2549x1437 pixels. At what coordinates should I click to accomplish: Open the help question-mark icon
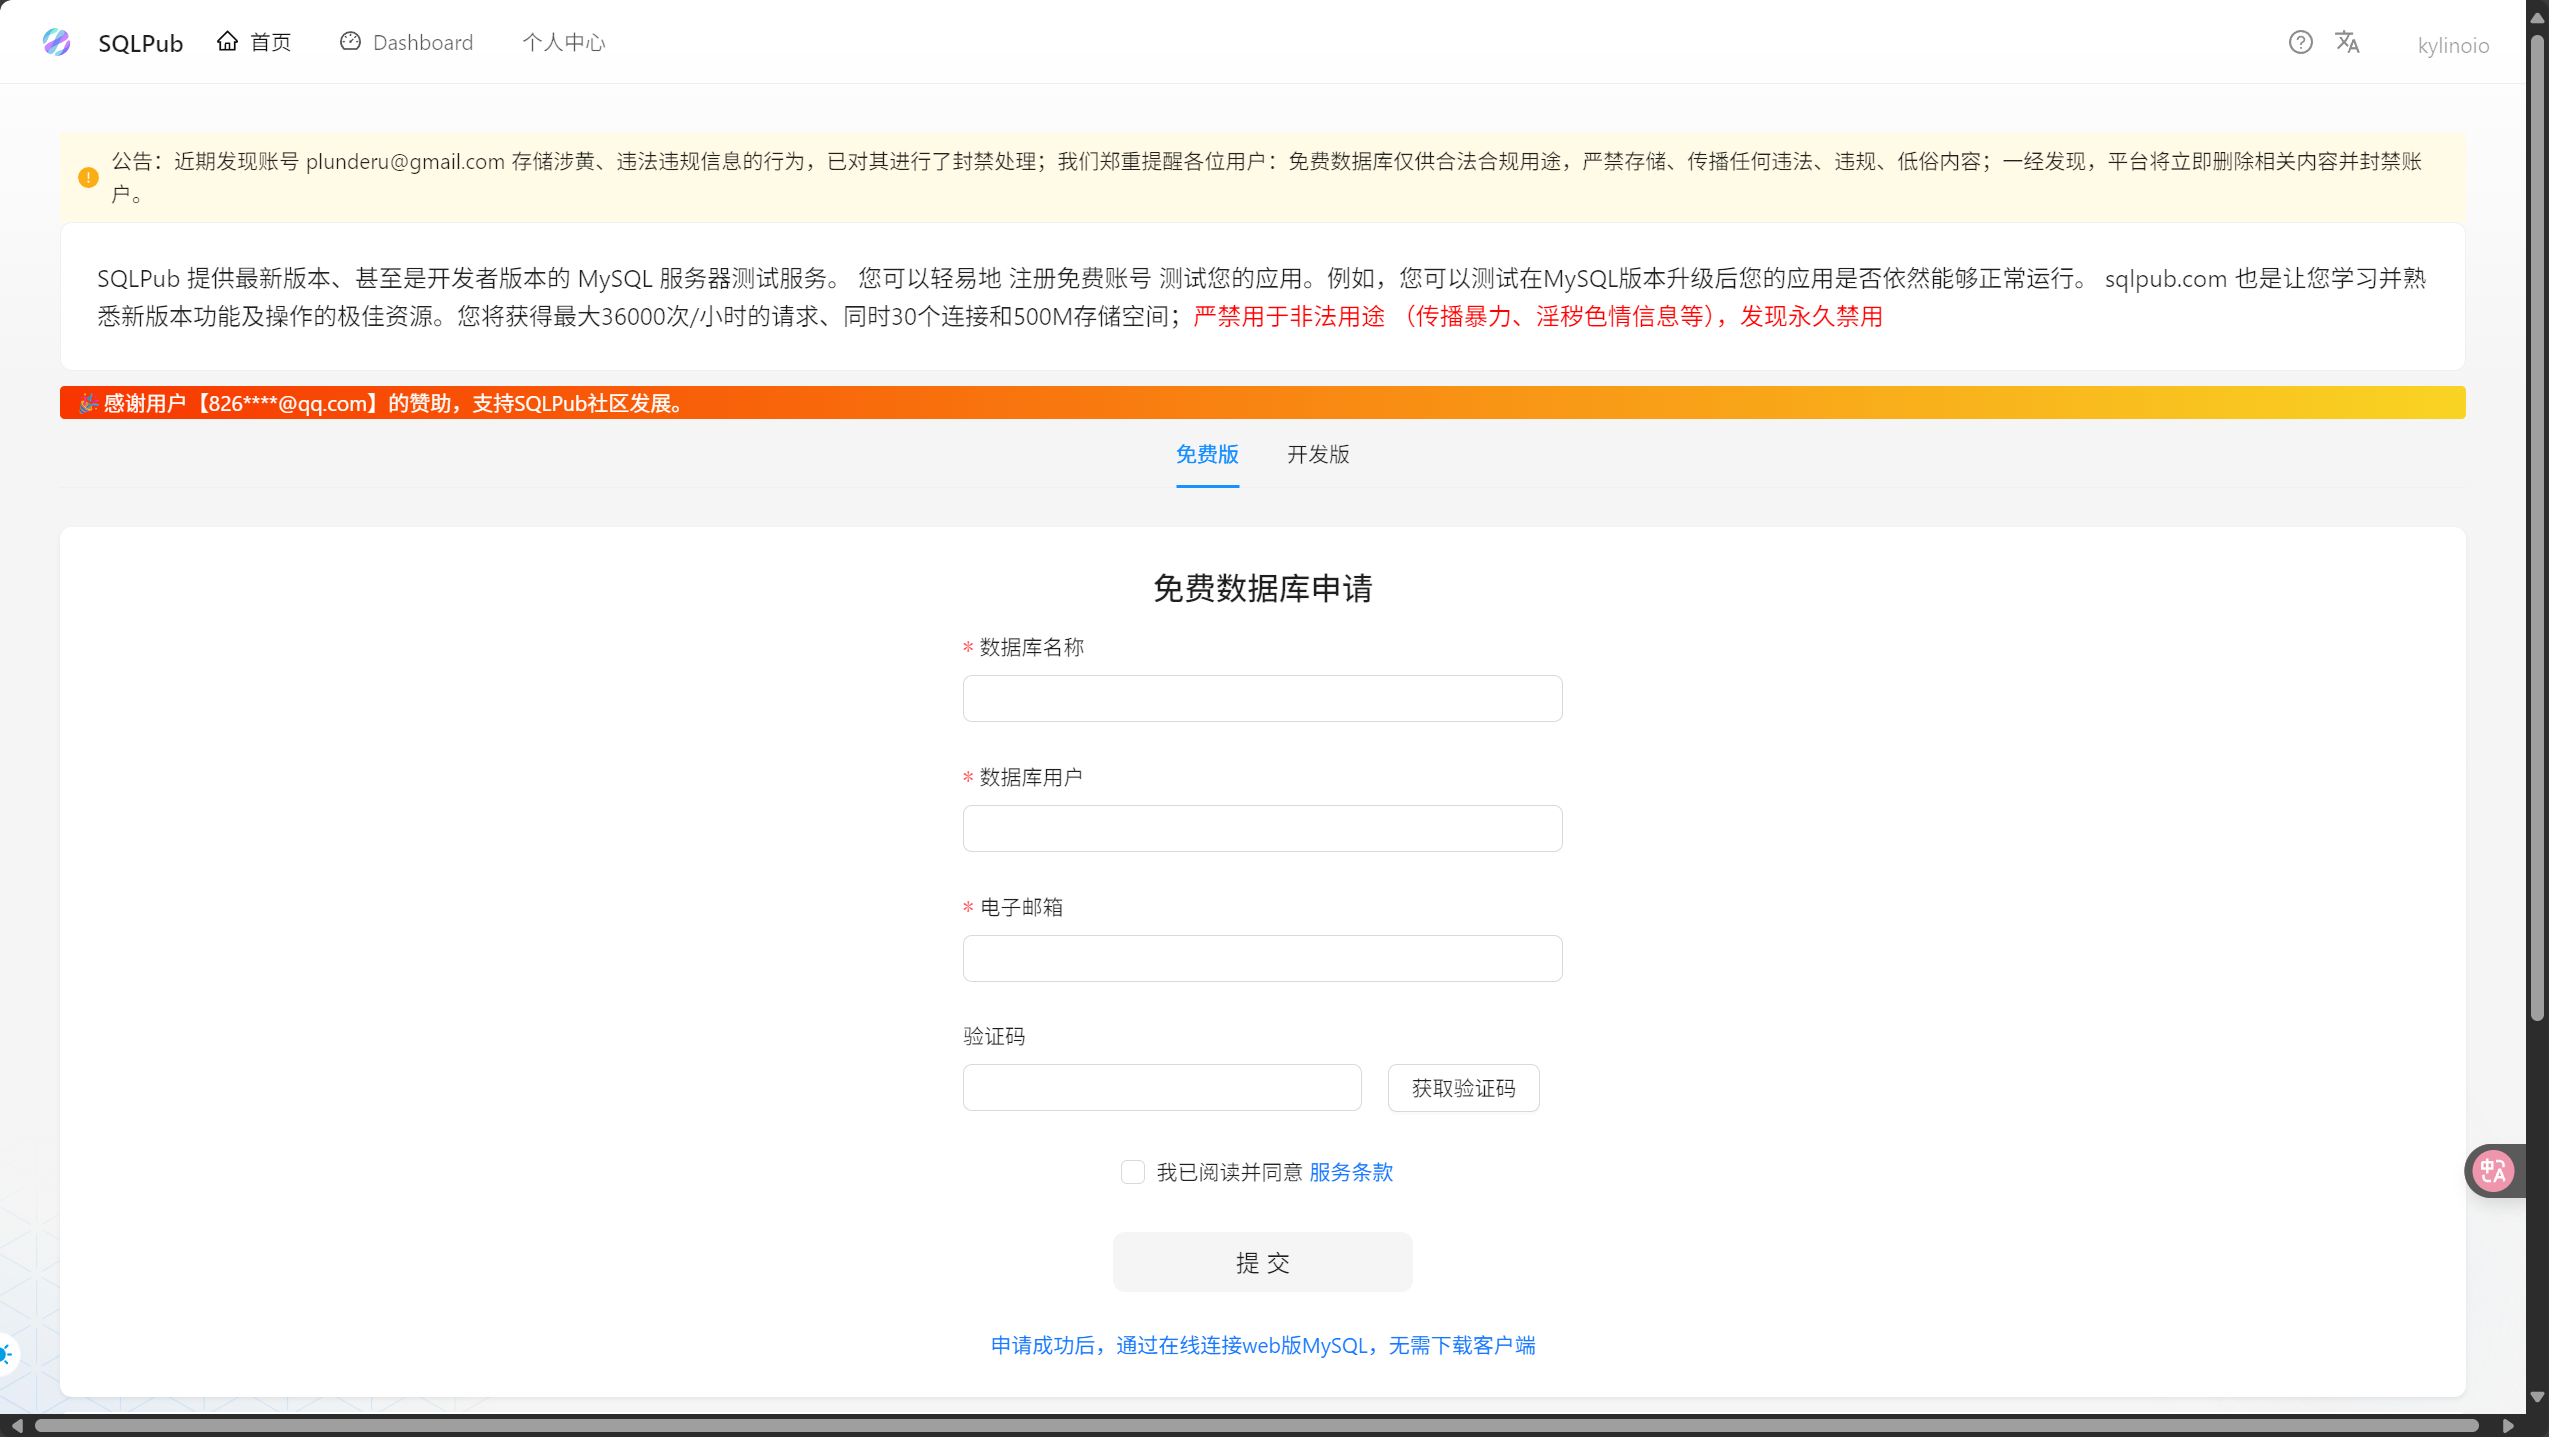click(2300, 42)
